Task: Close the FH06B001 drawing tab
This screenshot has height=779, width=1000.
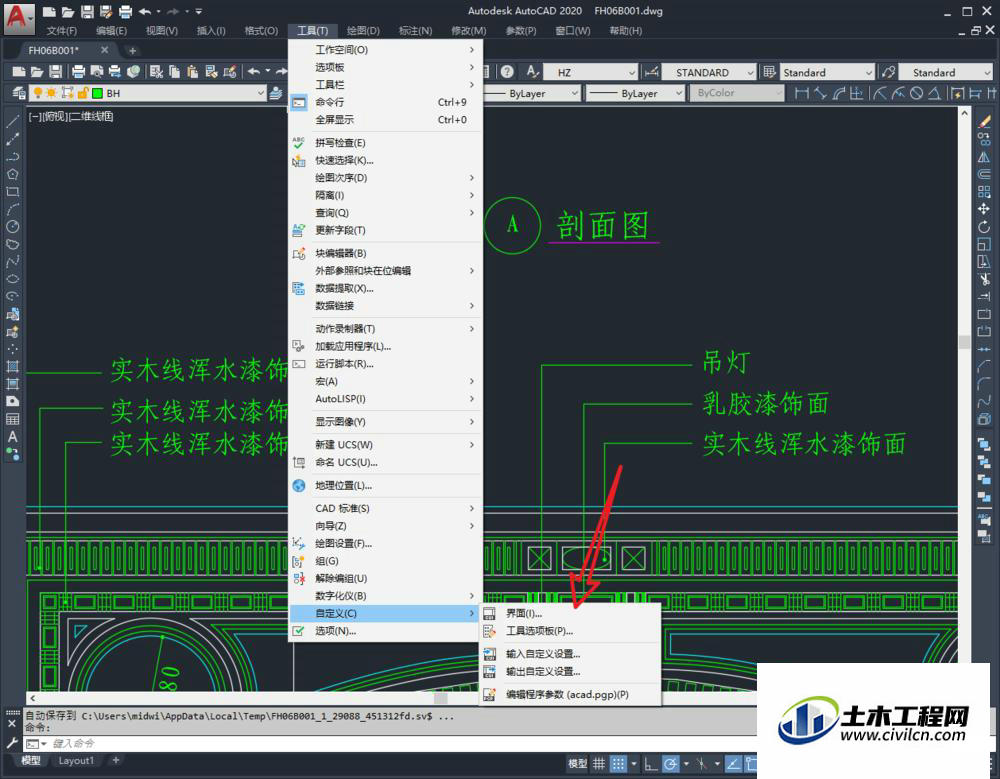Action: (x=105, y=50)
